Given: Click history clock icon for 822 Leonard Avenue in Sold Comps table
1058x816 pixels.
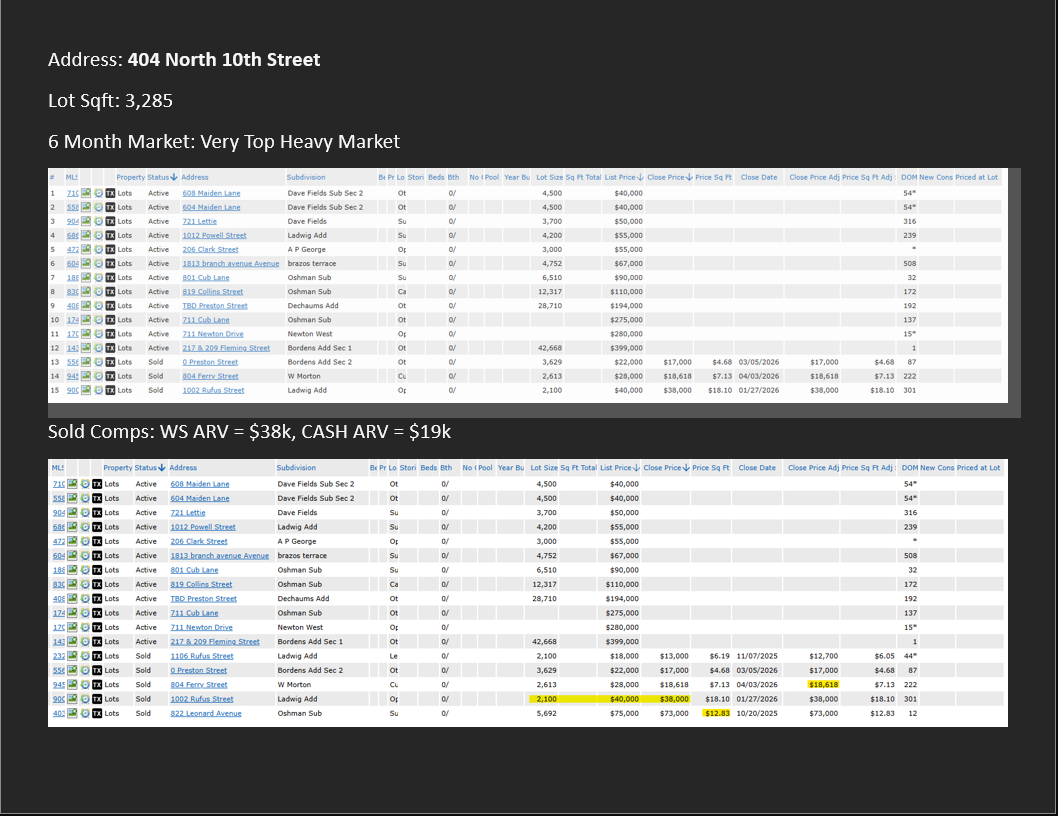Looking at the screenshot, I should pos(85,713).
